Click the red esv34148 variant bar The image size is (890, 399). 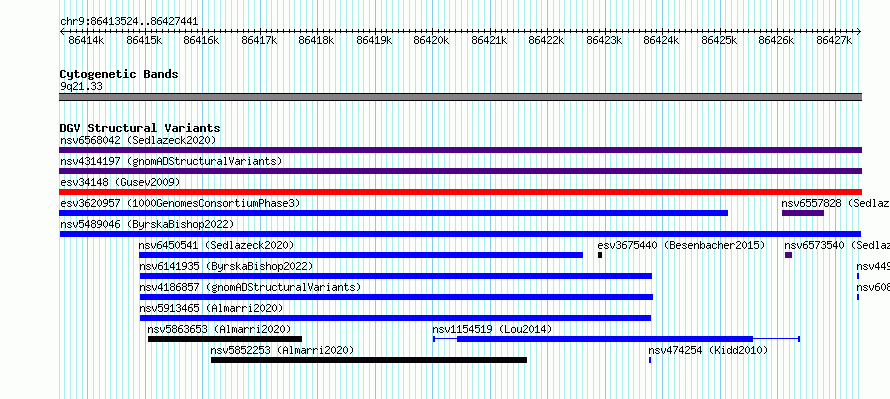click(x=460, y=192)
